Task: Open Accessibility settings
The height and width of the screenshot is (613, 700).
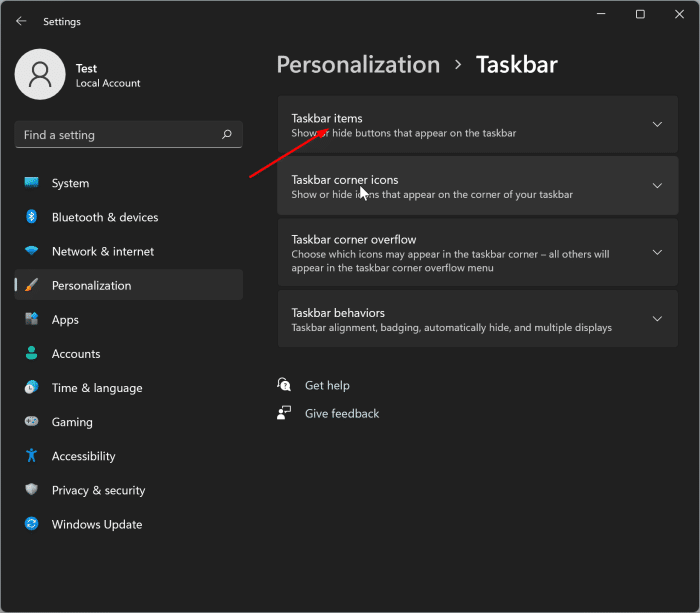Action: (129, 455)
